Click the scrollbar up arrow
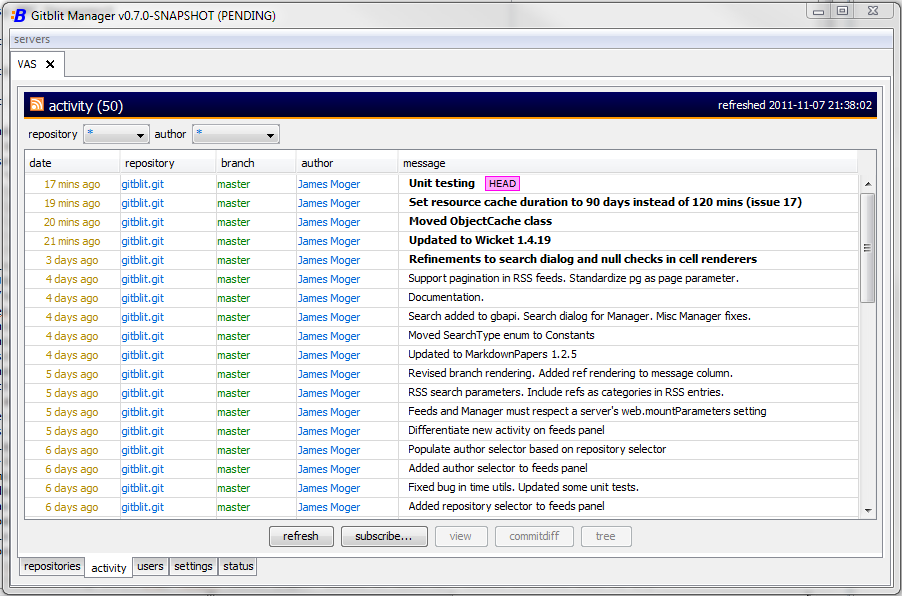Screen dimensions: 902x596 (868, 184)
